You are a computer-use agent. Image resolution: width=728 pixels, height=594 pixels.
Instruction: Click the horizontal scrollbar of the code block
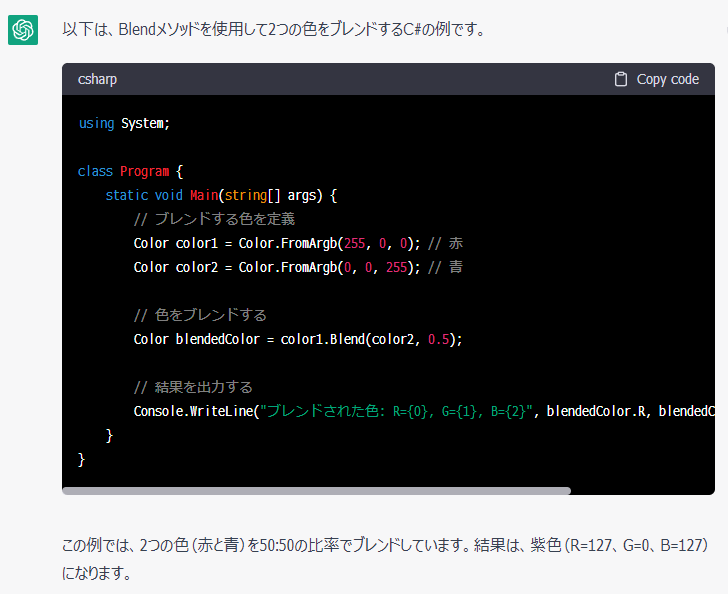pyautogui.click(x=316, y=491)
